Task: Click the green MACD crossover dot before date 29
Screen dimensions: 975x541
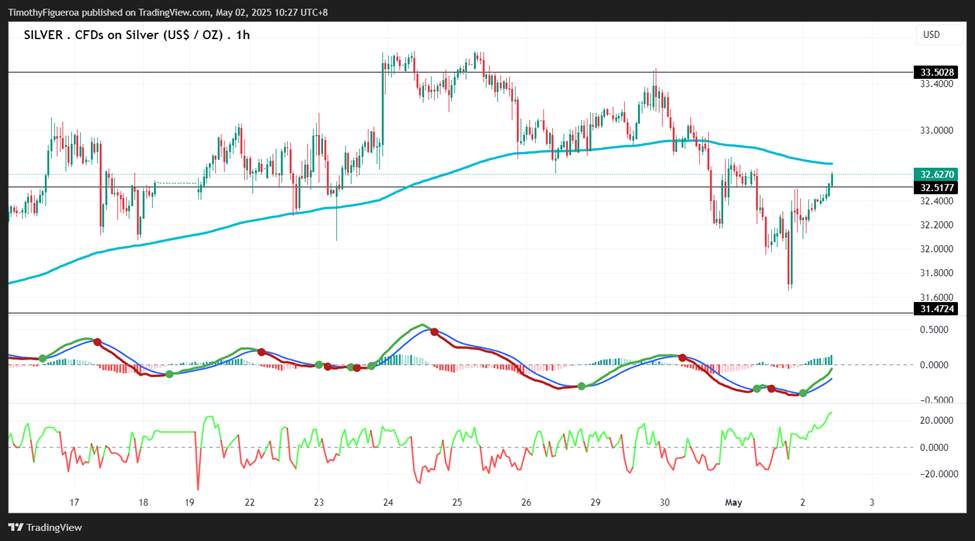Action: (581, 386)
